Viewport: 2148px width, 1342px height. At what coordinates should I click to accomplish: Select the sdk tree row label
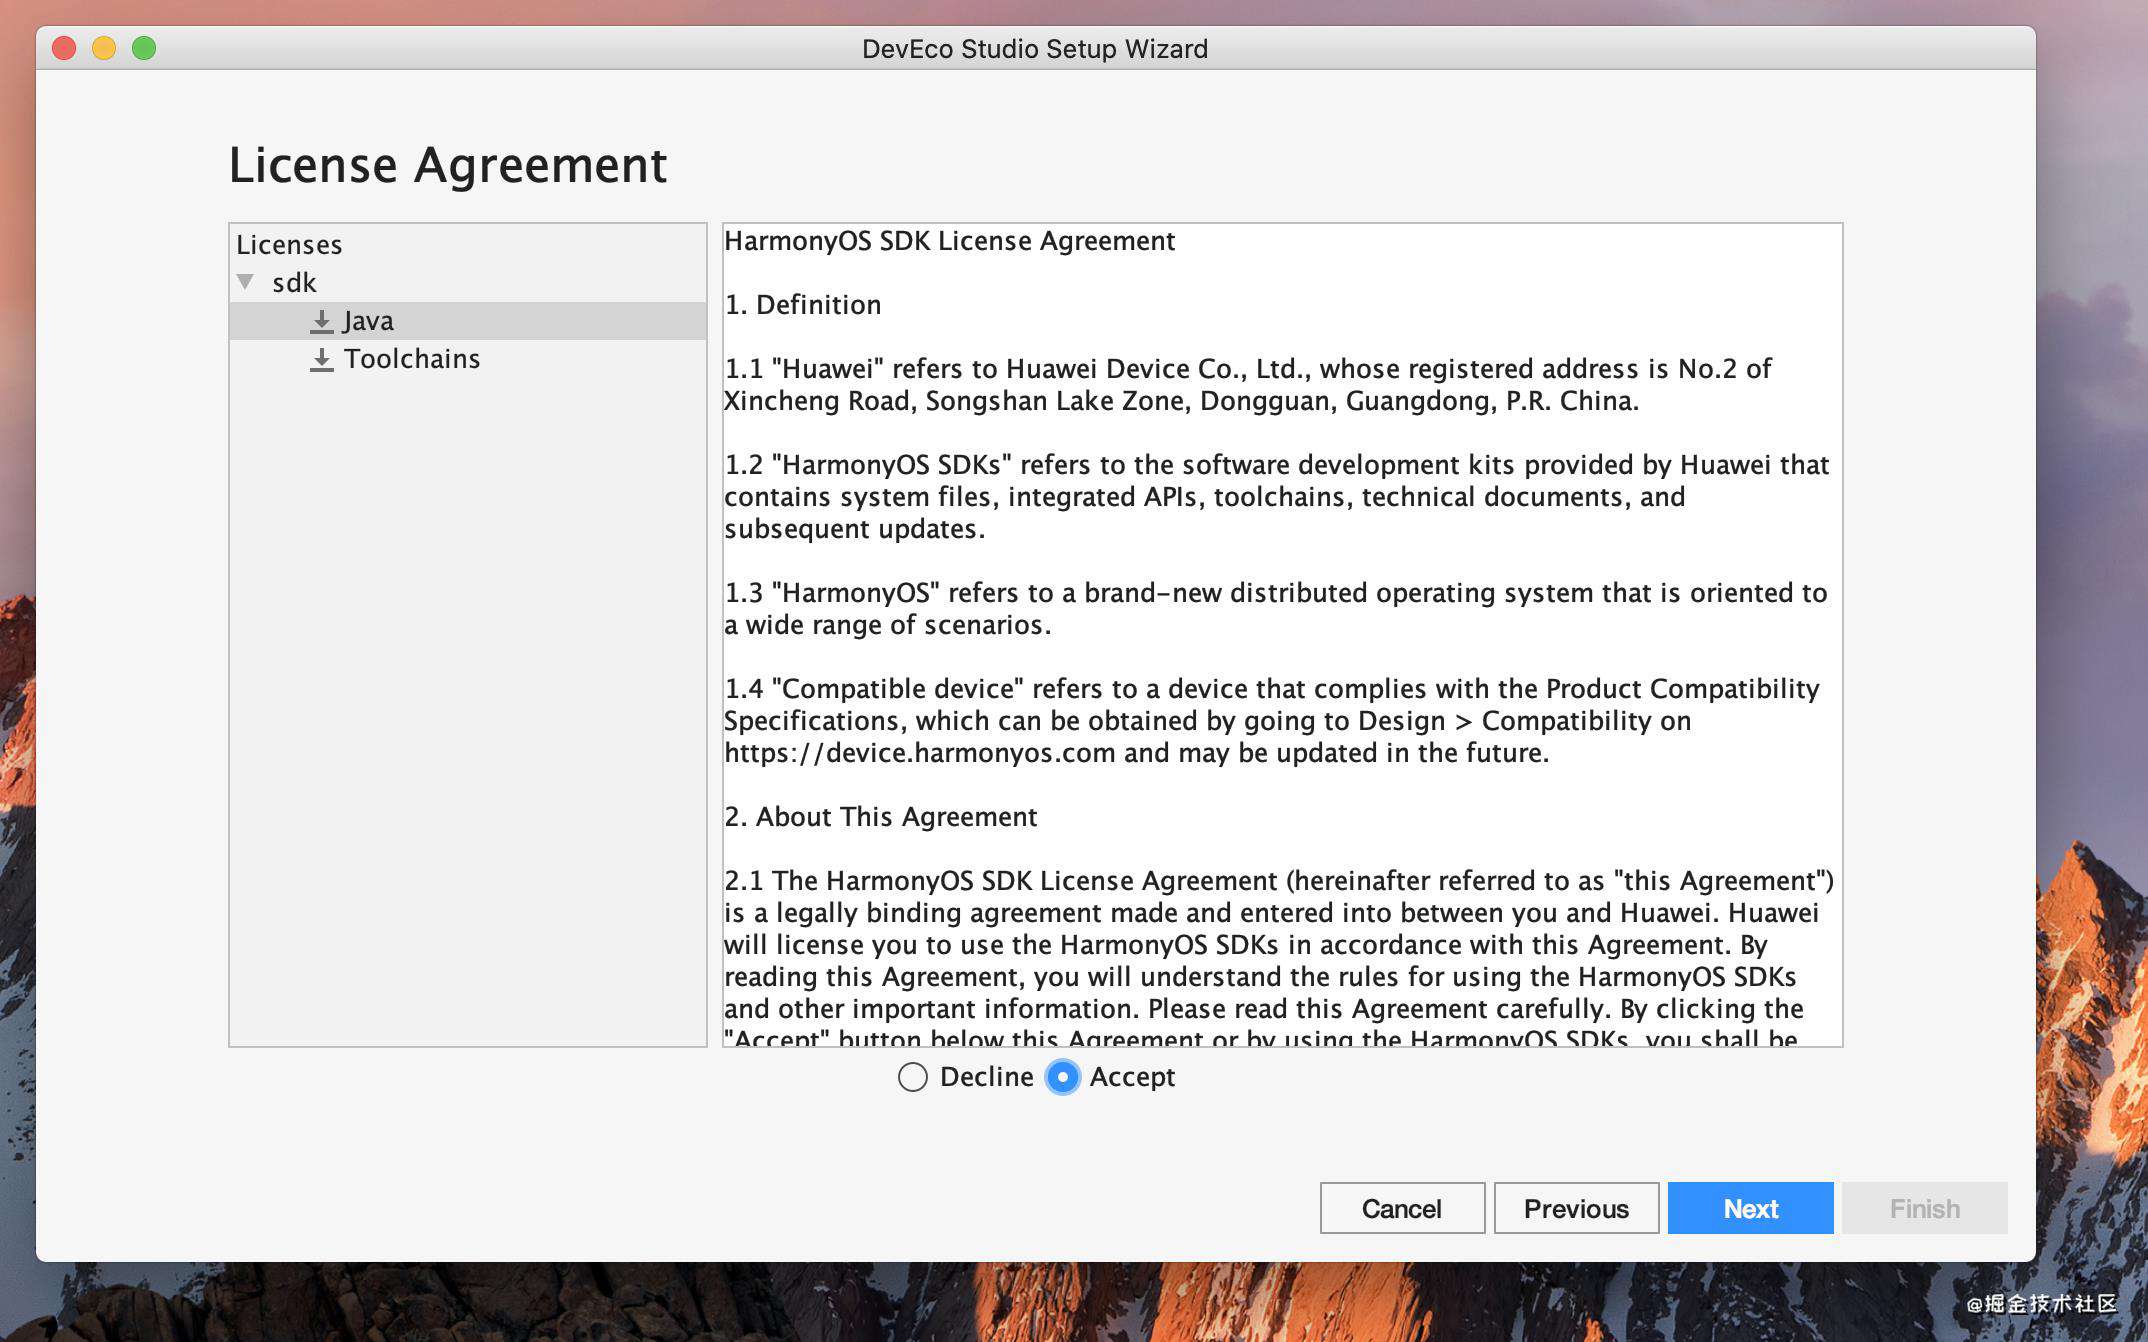[294, 283]
